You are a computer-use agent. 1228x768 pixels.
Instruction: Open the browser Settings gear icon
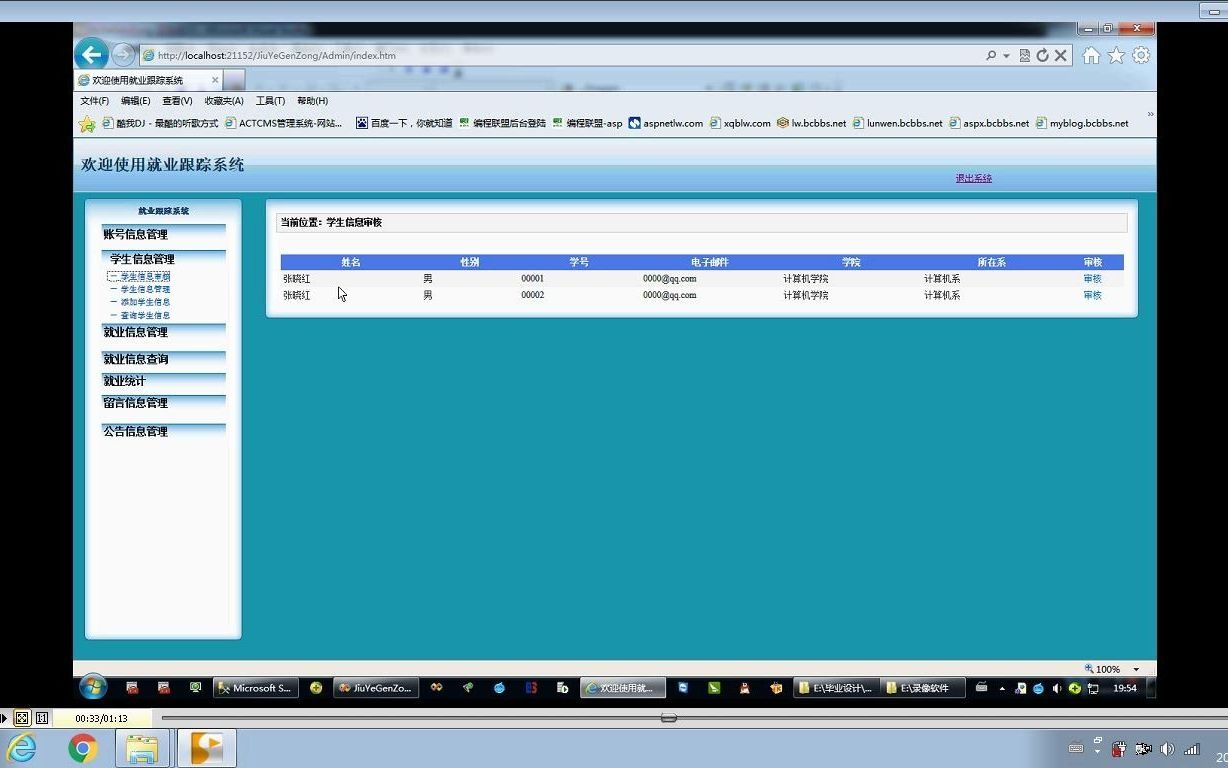(x=1141, y=56)
